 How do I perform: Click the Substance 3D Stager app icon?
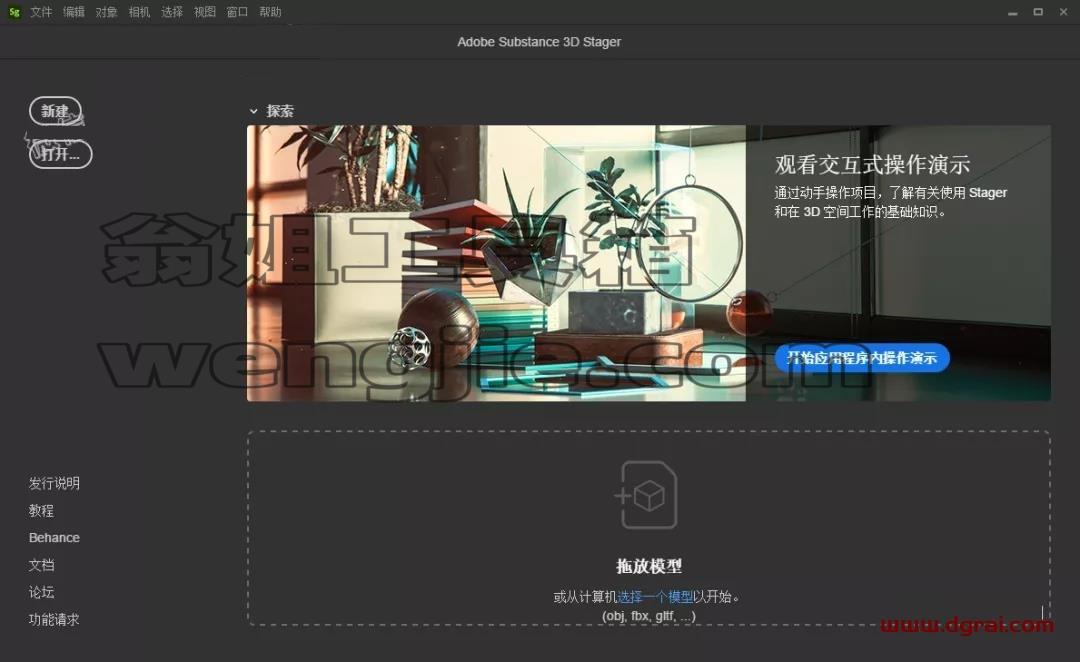[x=14, y=12]
